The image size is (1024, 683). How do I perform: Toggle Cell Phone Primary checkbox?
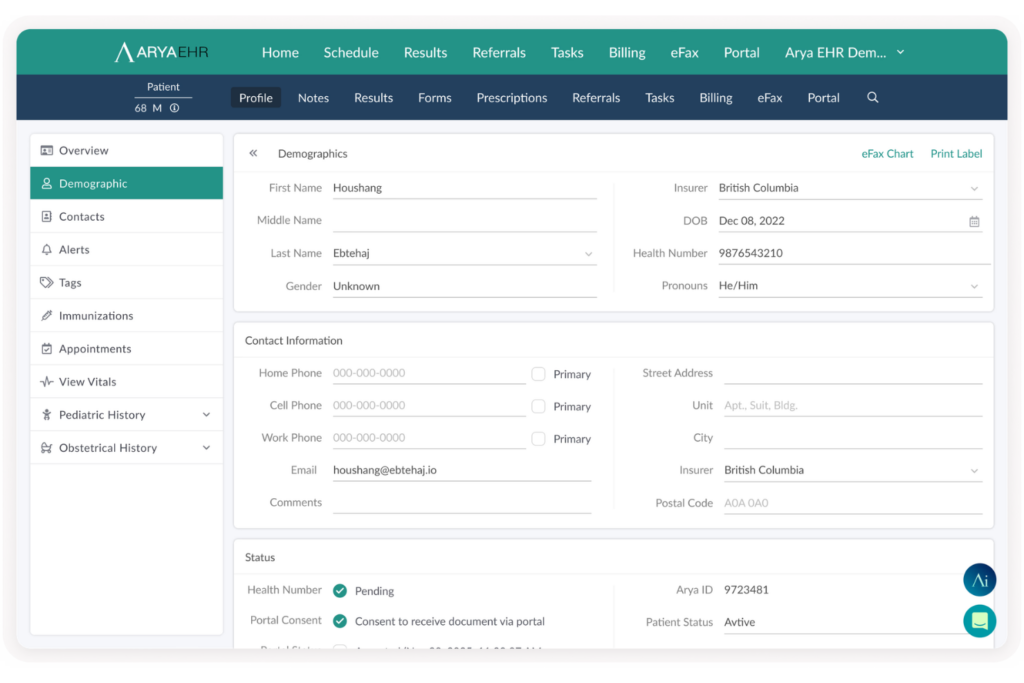tap(538, 406)
